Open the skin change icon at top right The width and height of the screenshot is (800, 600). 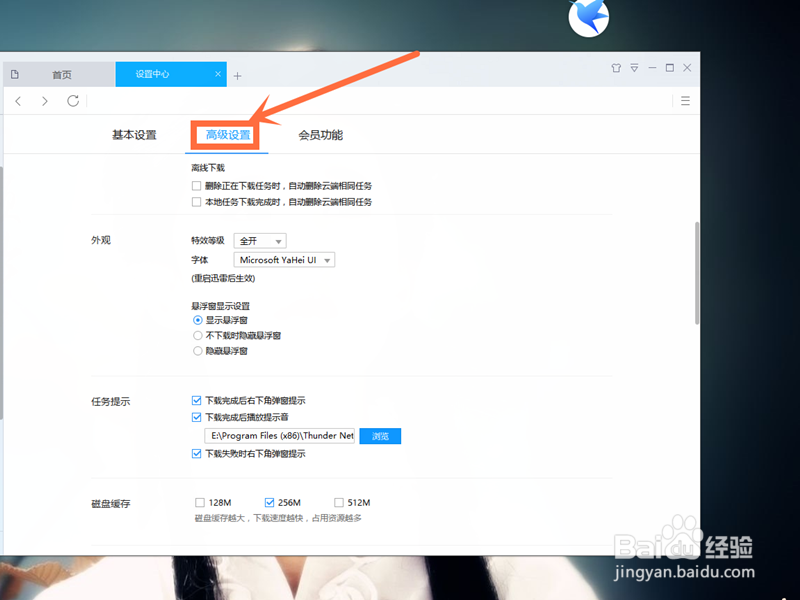[616, 67]
